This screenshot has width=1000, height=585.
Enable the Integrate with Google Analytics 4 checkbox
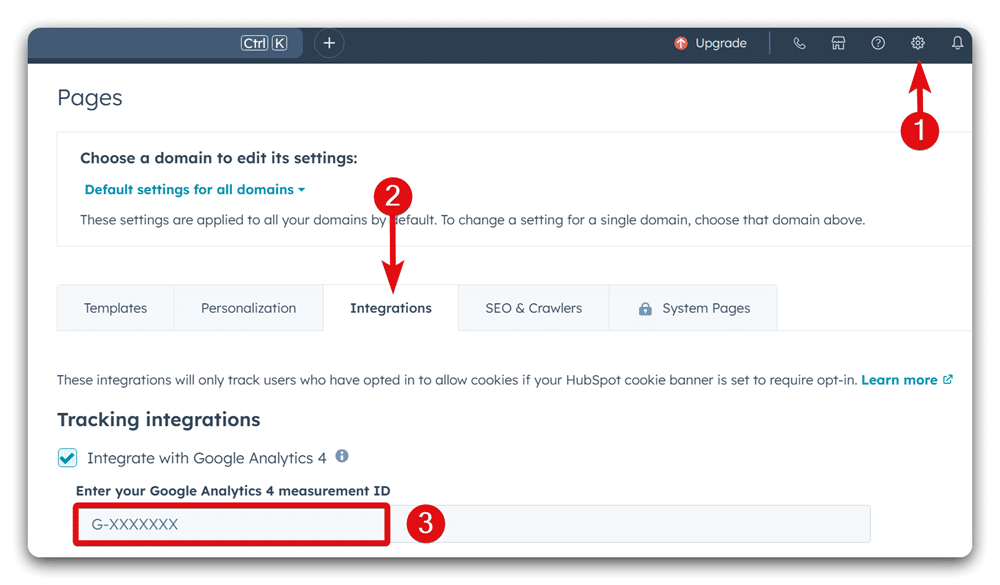67,457
